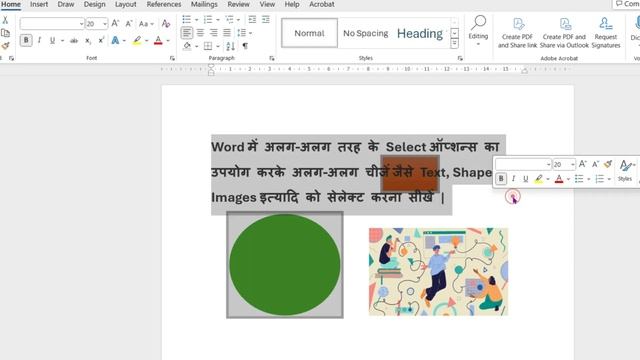Open the Design tab

point(94,4)
